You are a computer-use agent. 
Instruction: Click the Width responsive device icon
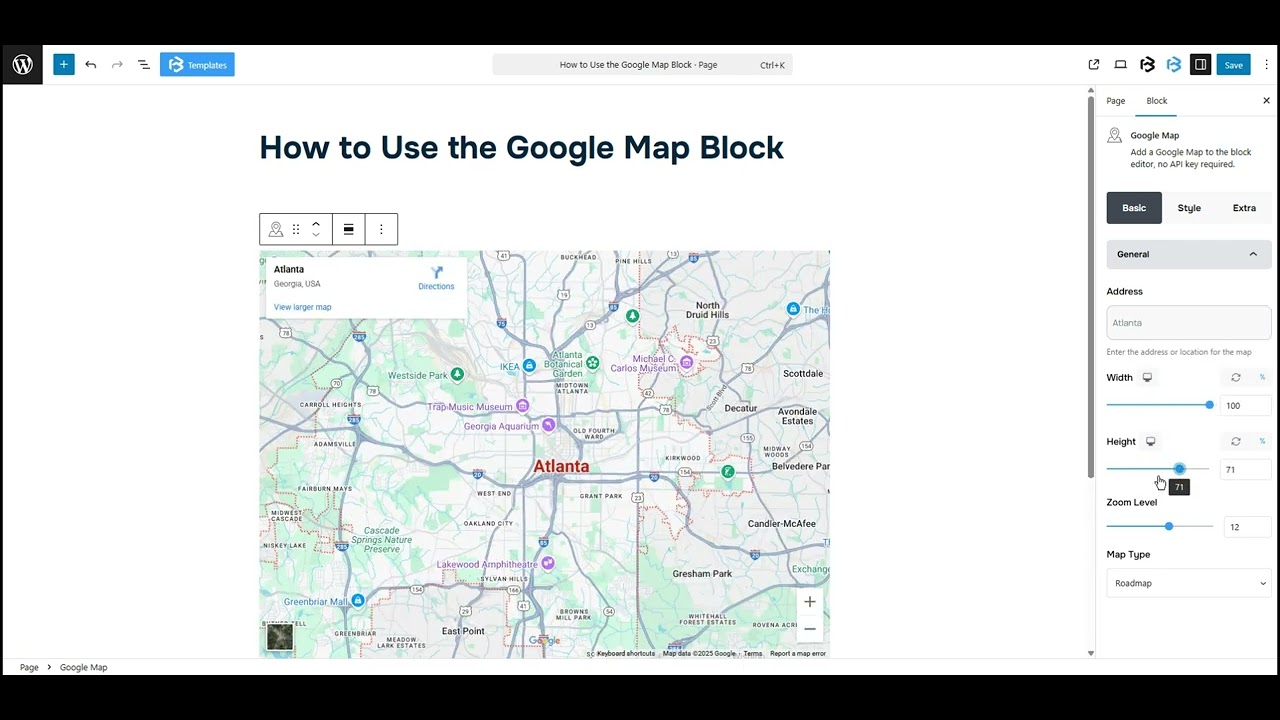pos(1147,377)
